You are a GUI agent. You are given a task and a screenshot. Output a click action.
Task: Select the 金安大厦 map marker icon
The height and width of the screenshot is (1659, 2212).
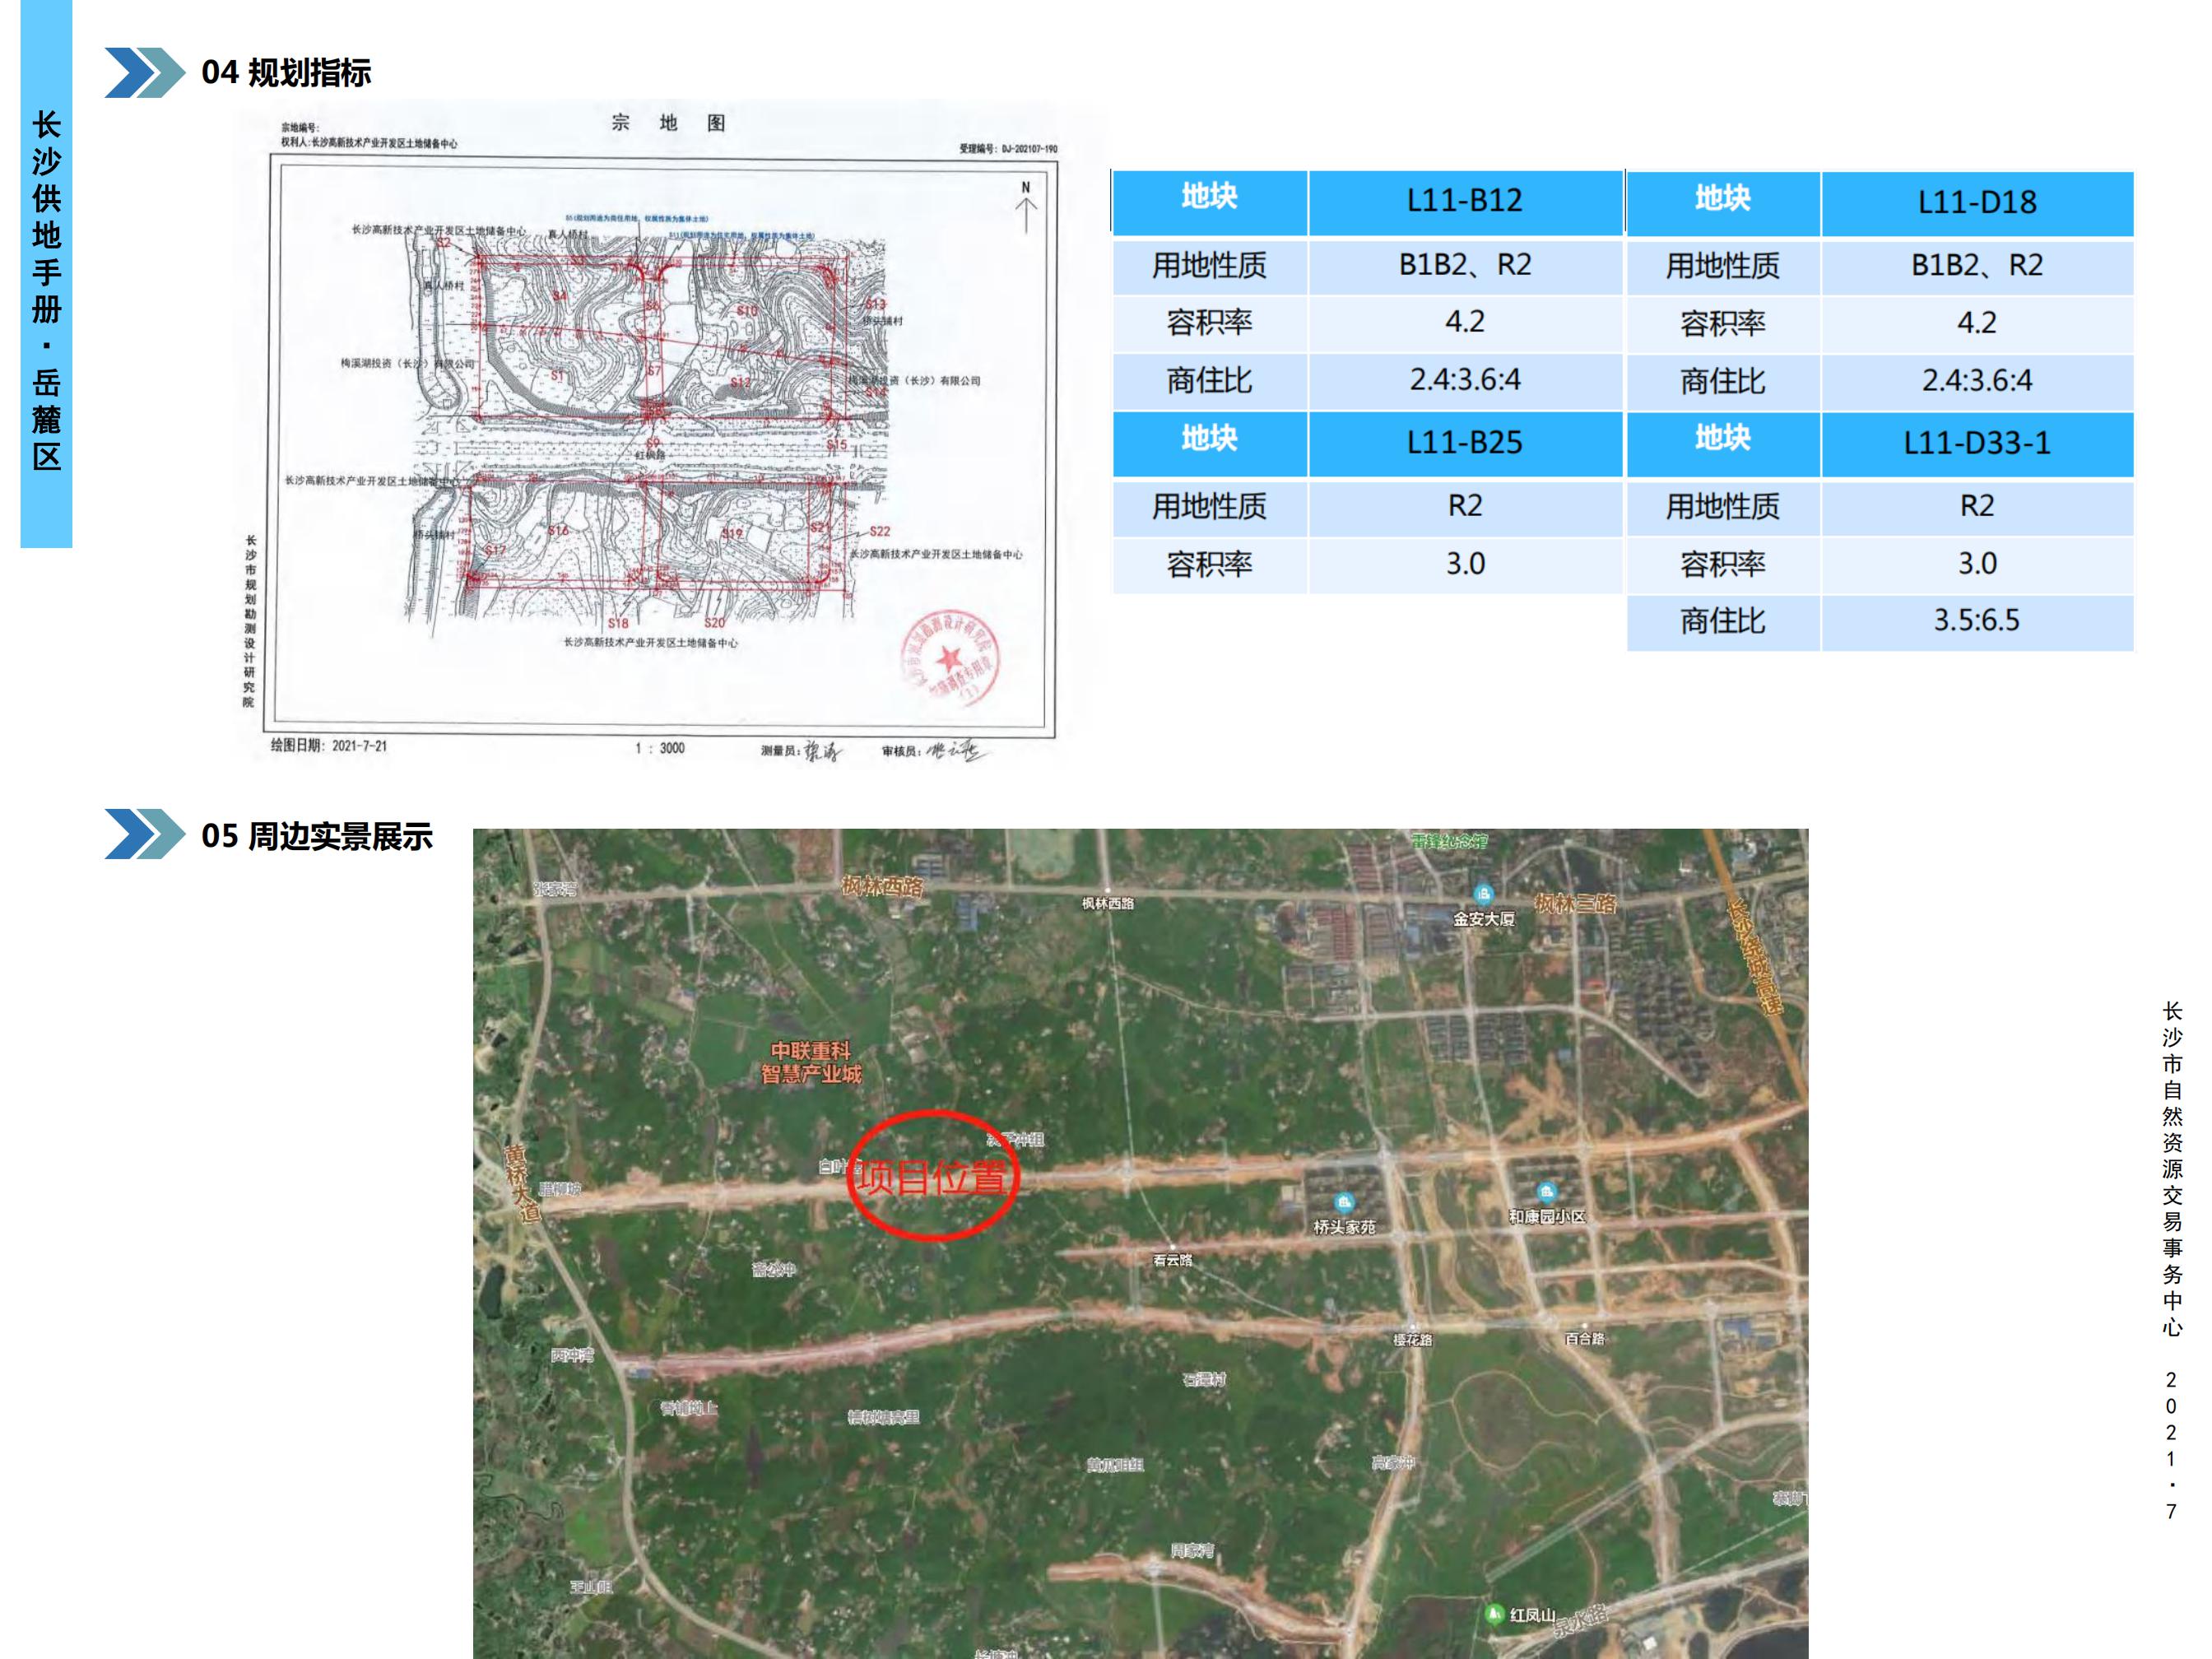tap(1484, 893)
